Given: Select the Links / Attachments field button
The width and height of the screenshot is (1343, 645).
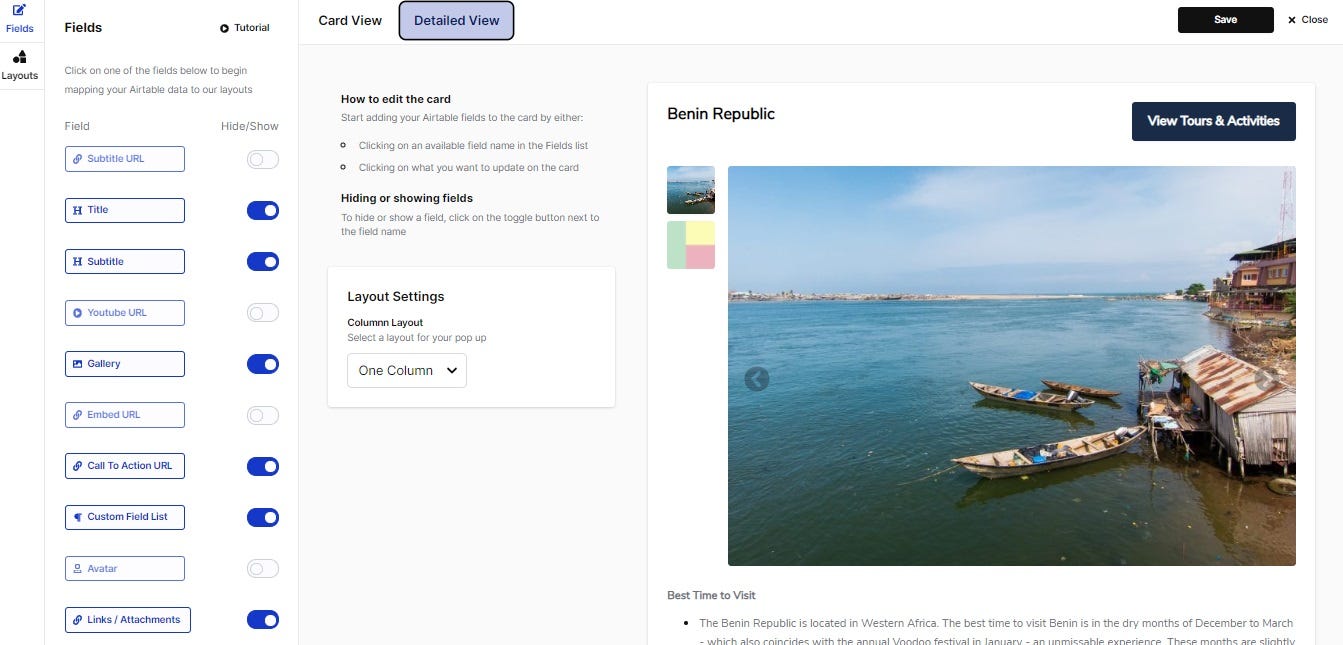Looking at the screenshot, I should [128, 620].
